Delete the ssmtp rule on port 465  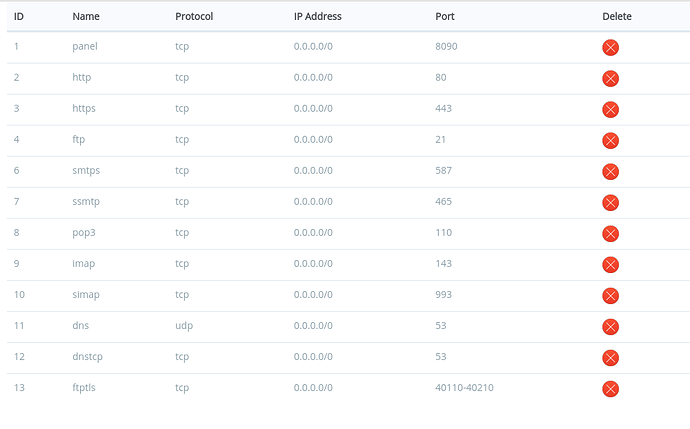pos(610,203)
